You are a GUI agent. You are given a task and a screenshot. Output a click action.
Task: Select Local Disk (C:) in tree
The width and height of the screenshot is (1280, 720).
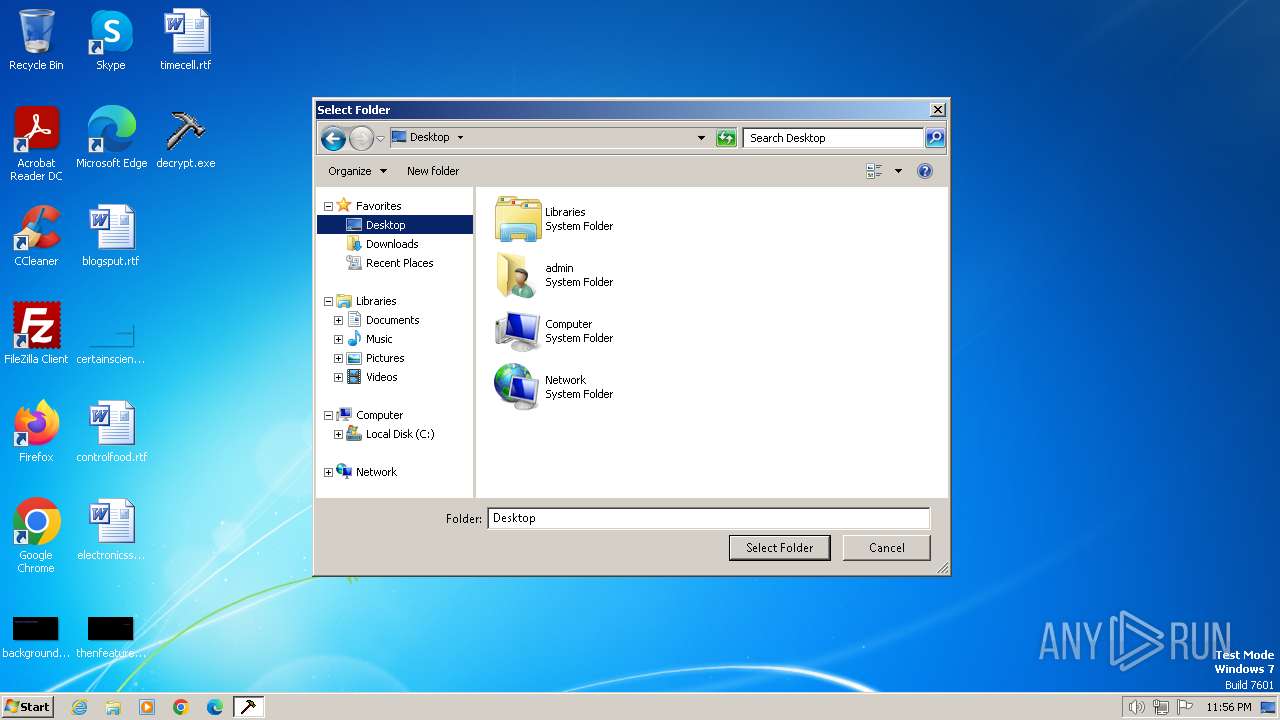399,434
